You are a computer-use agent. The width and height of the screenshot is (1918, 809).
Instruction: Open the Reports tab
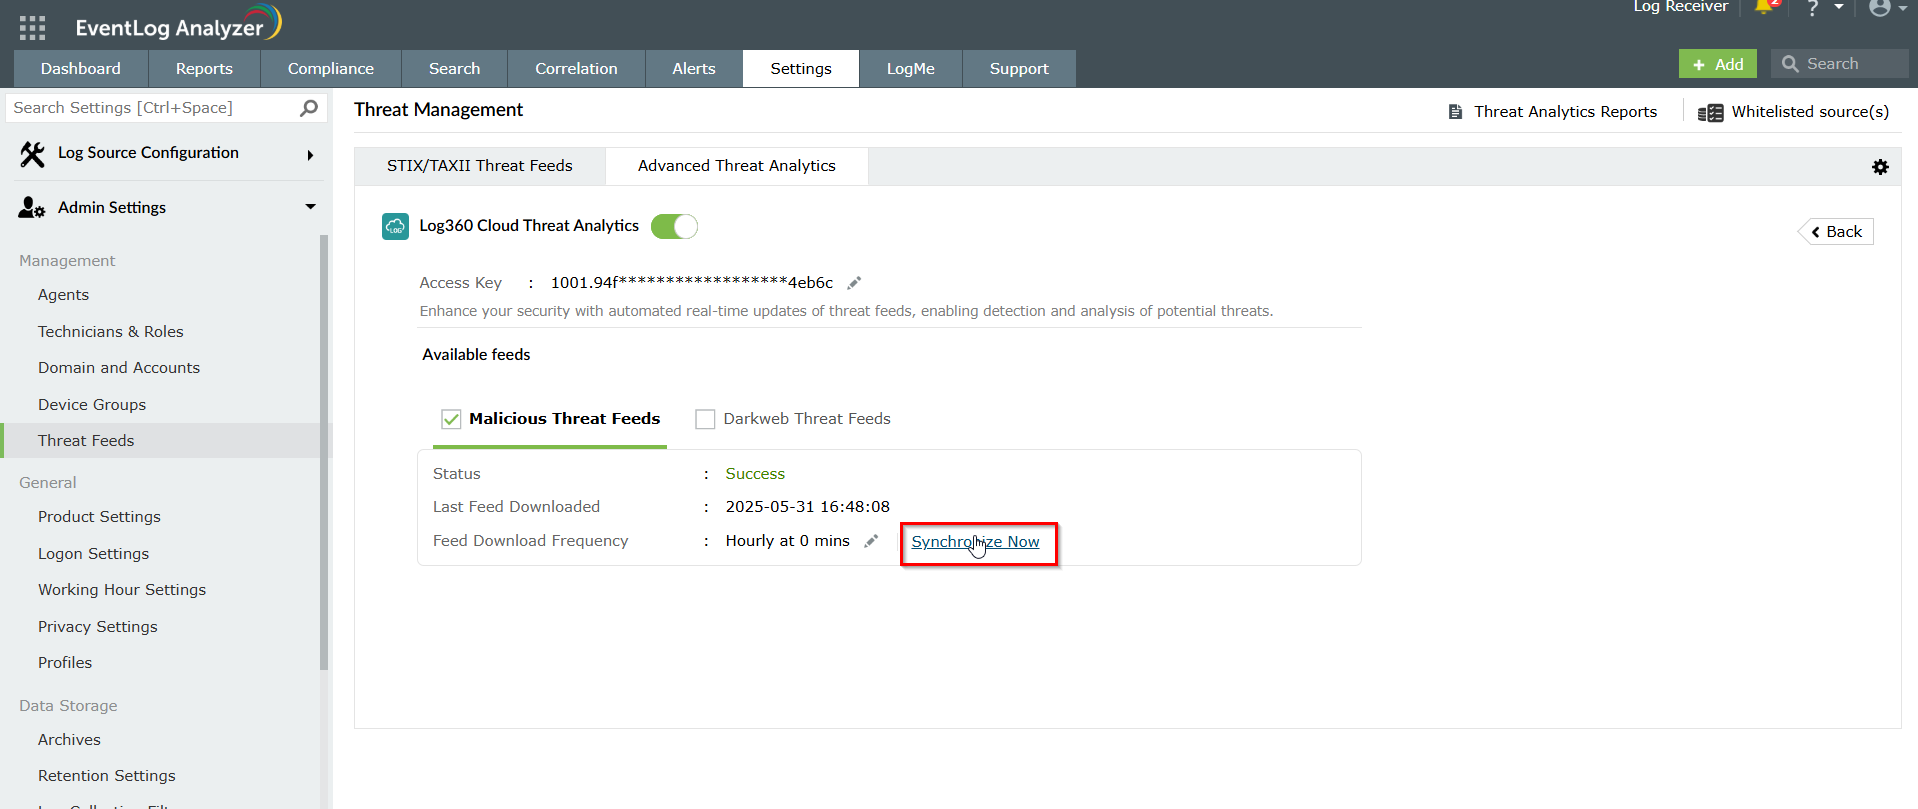(204, 69)
